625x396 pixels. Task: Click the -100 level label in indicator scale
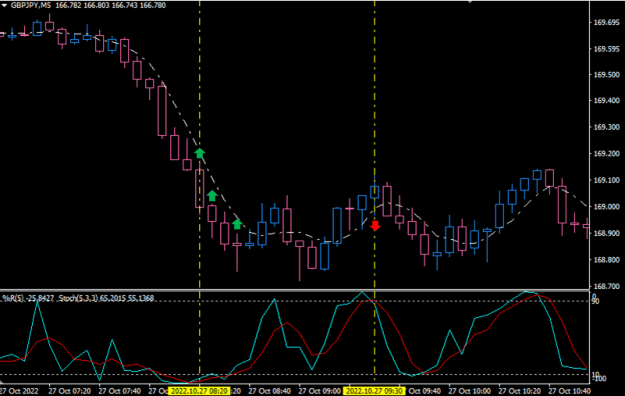coord(599,378)
